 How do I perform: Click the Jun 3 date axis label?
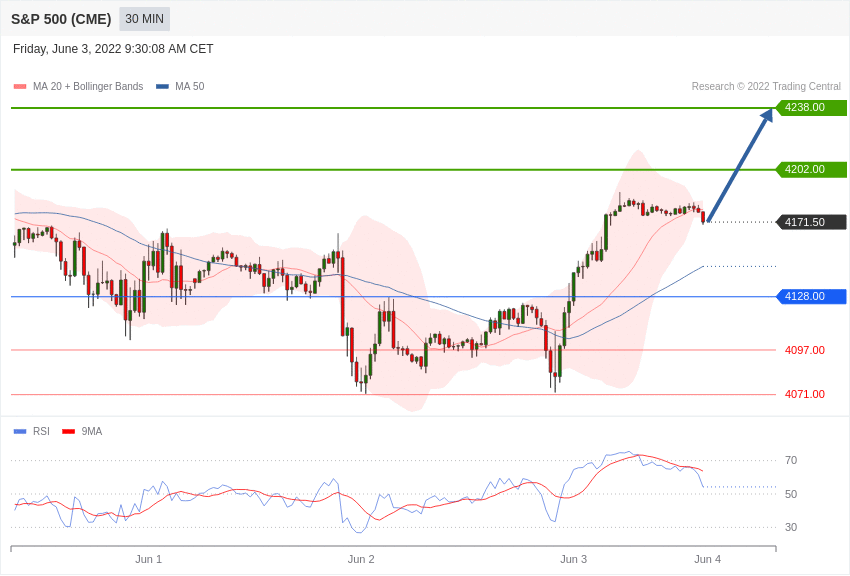pos(574,559)
